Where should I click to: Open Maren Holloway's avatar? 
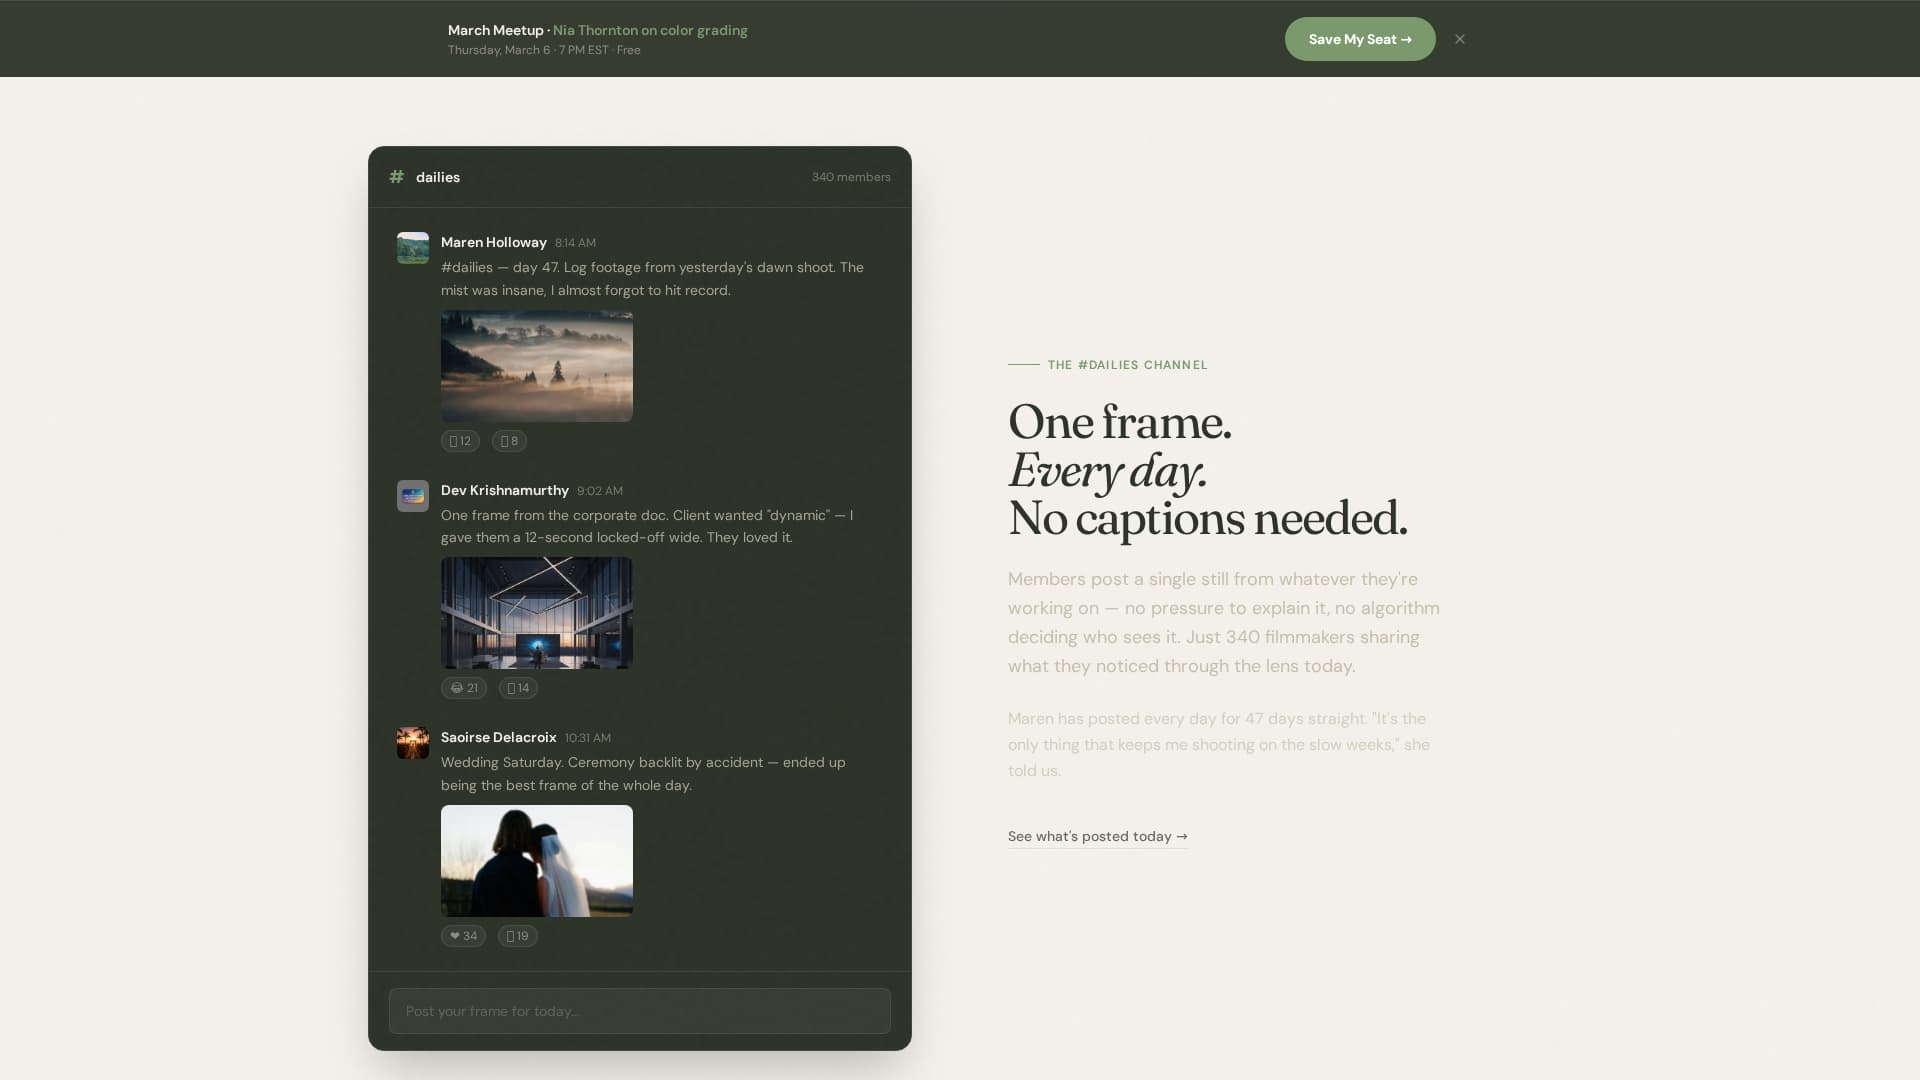coord(412,247)
